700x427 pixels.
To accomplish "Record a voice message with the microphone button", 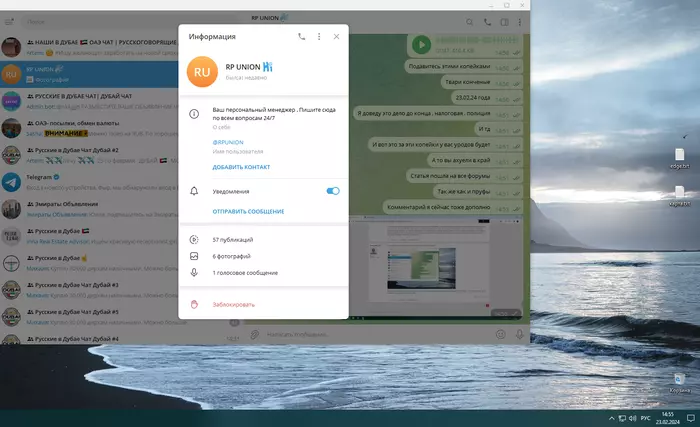I will pyautogui.click(x=520, y=334).
